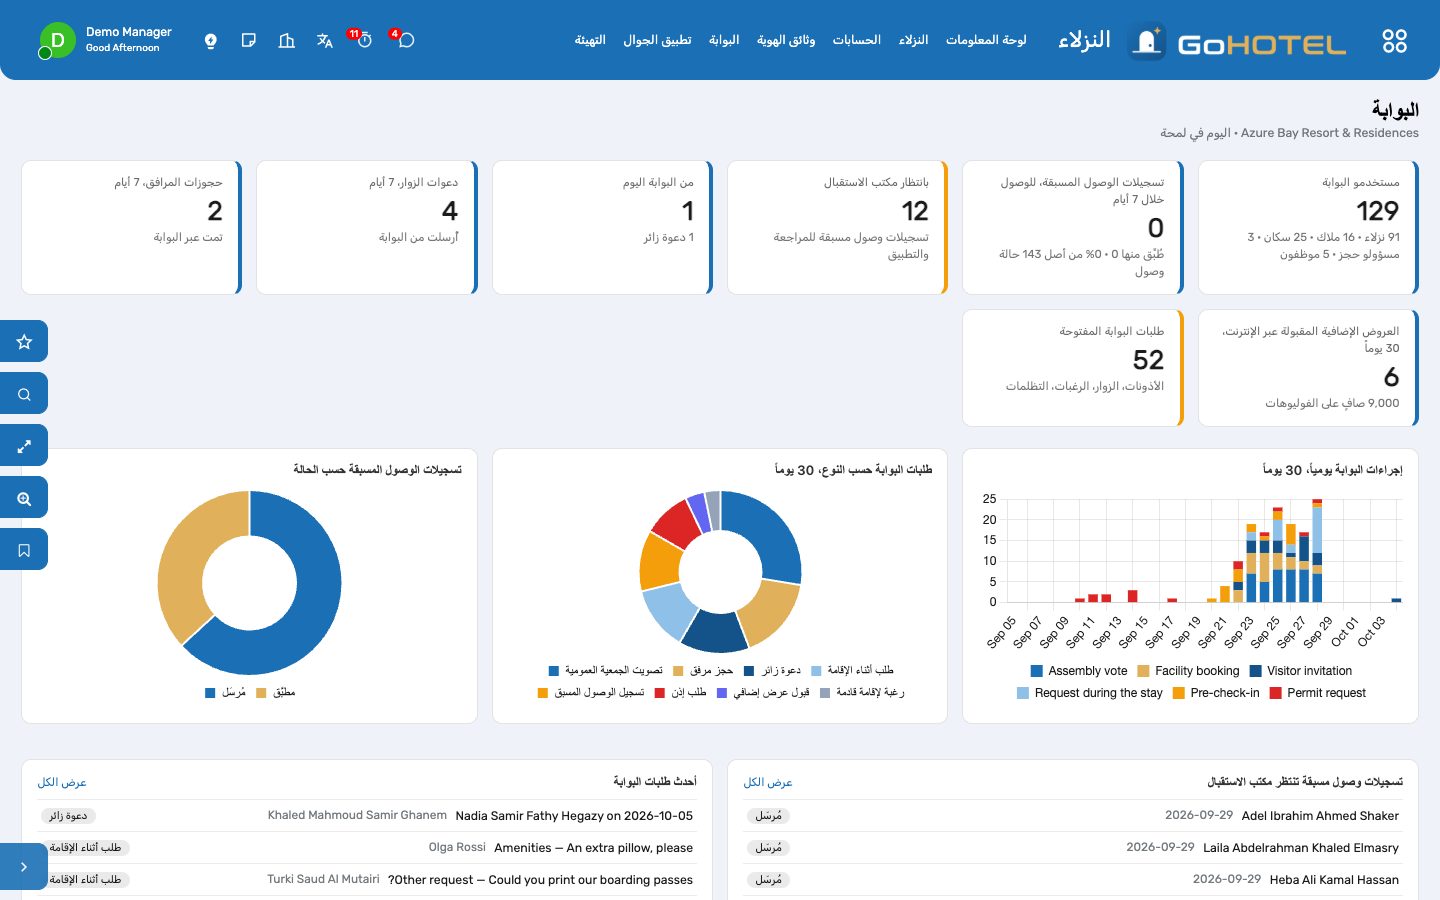Viewport: 1440px width, 900px height.
Task: Toggle the Permit request legend swatch
Action: (1276, 693)
